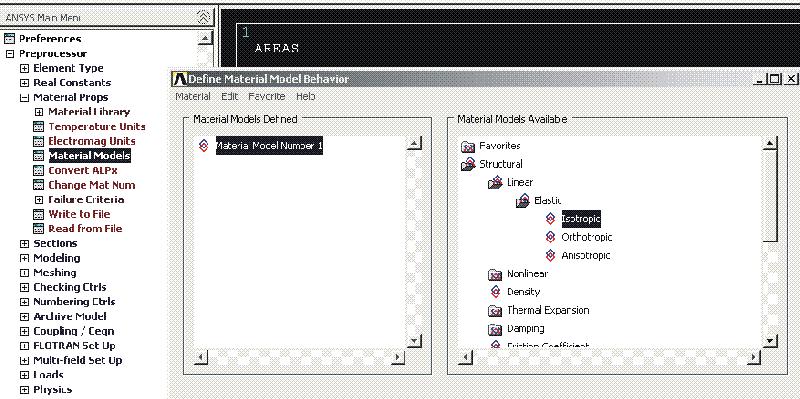Open Electromag Units entry

pos(92,141)
